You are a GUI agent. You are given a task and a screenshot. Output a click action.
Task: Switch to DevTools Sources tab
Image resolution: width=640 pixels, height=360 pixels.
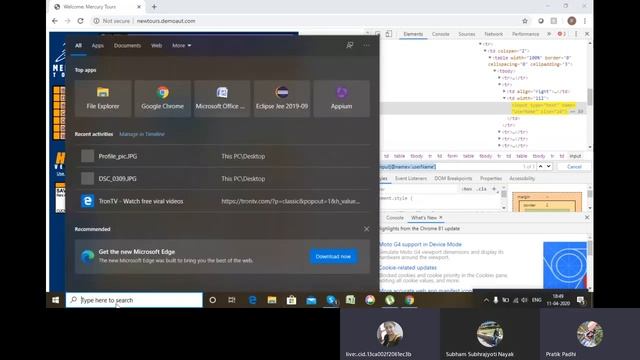click(x=467, y=34)
